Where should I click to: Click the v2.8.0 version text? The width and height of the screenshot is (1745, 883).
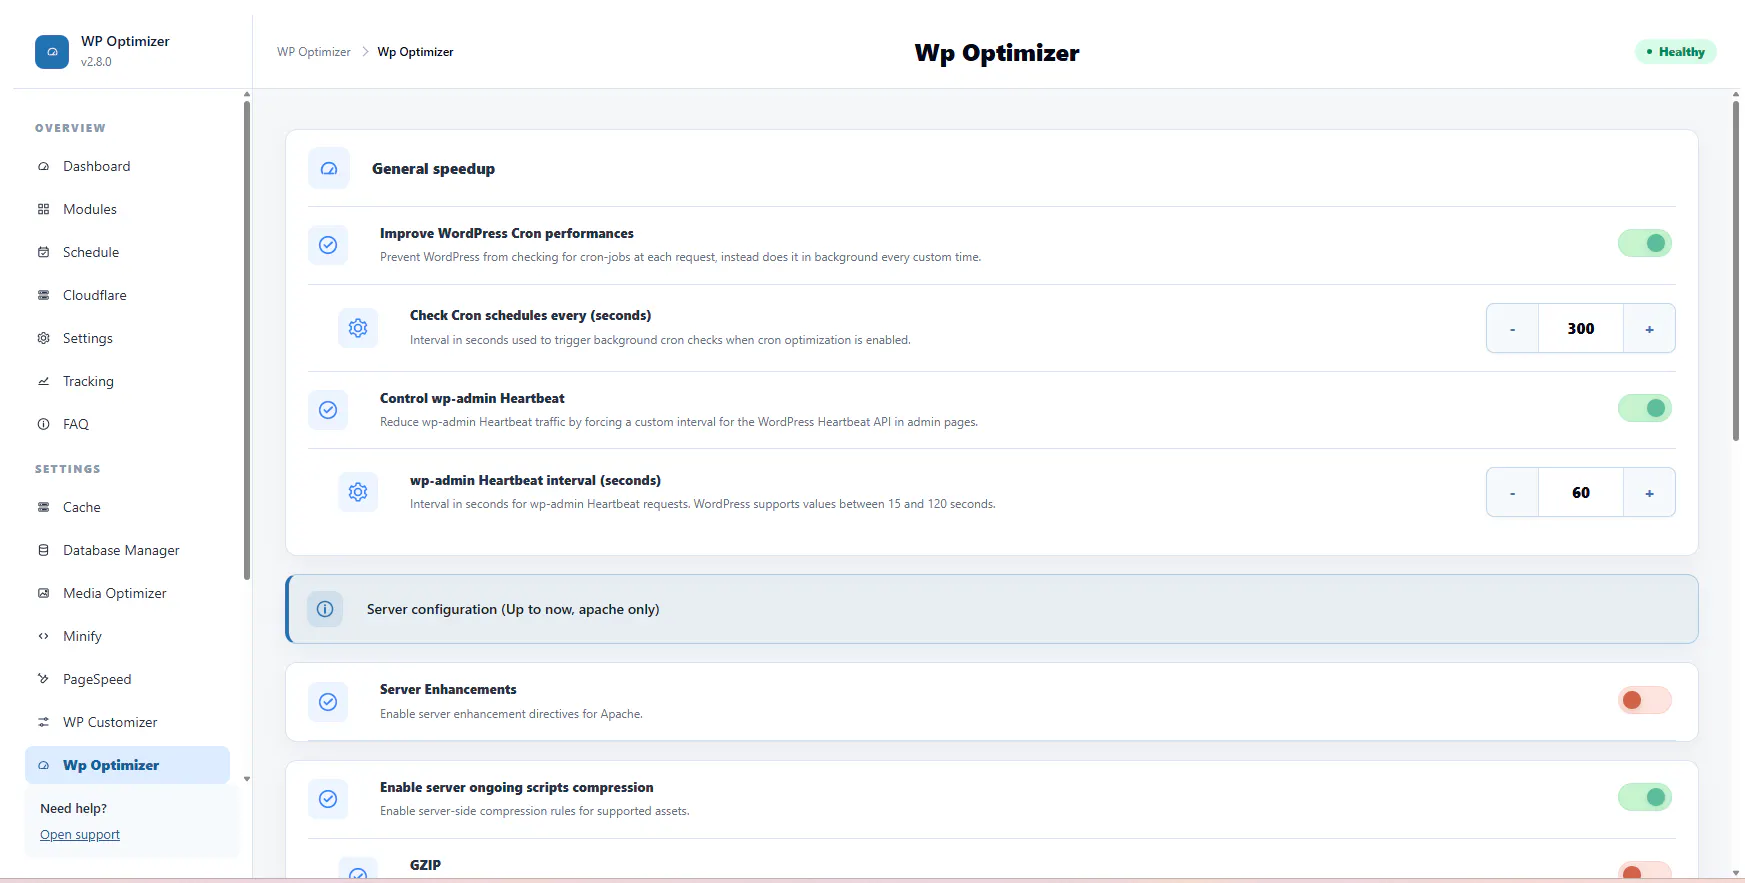point(96,62)
